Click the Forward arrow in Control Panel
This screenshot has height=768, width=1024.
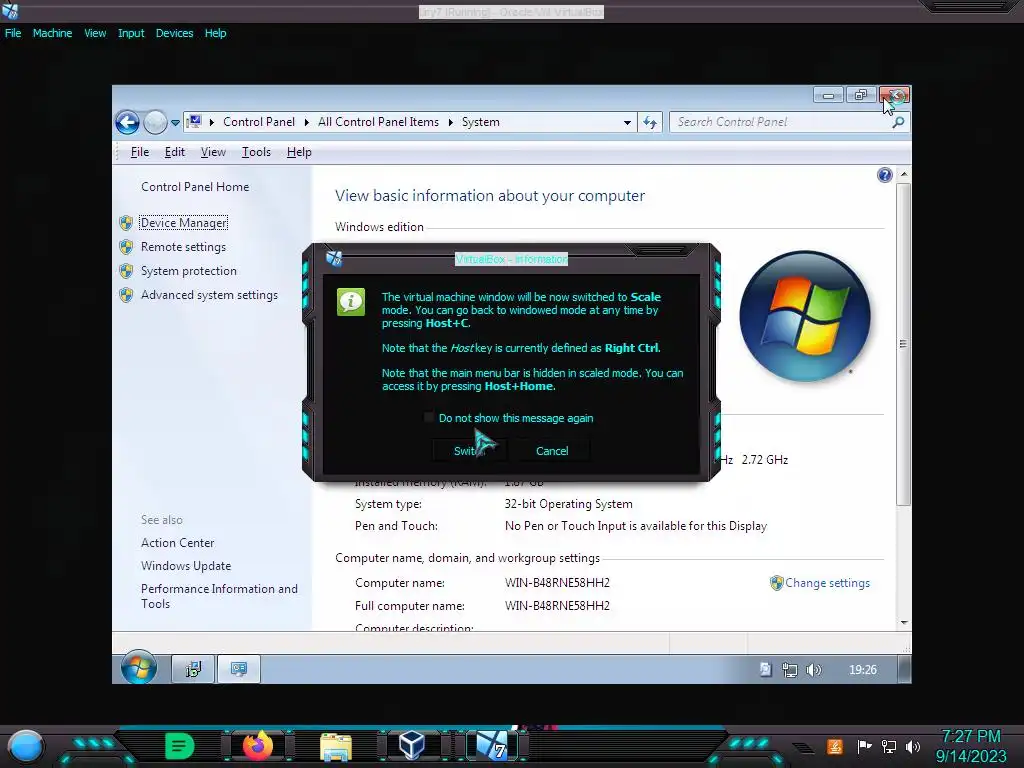[155, 122]
